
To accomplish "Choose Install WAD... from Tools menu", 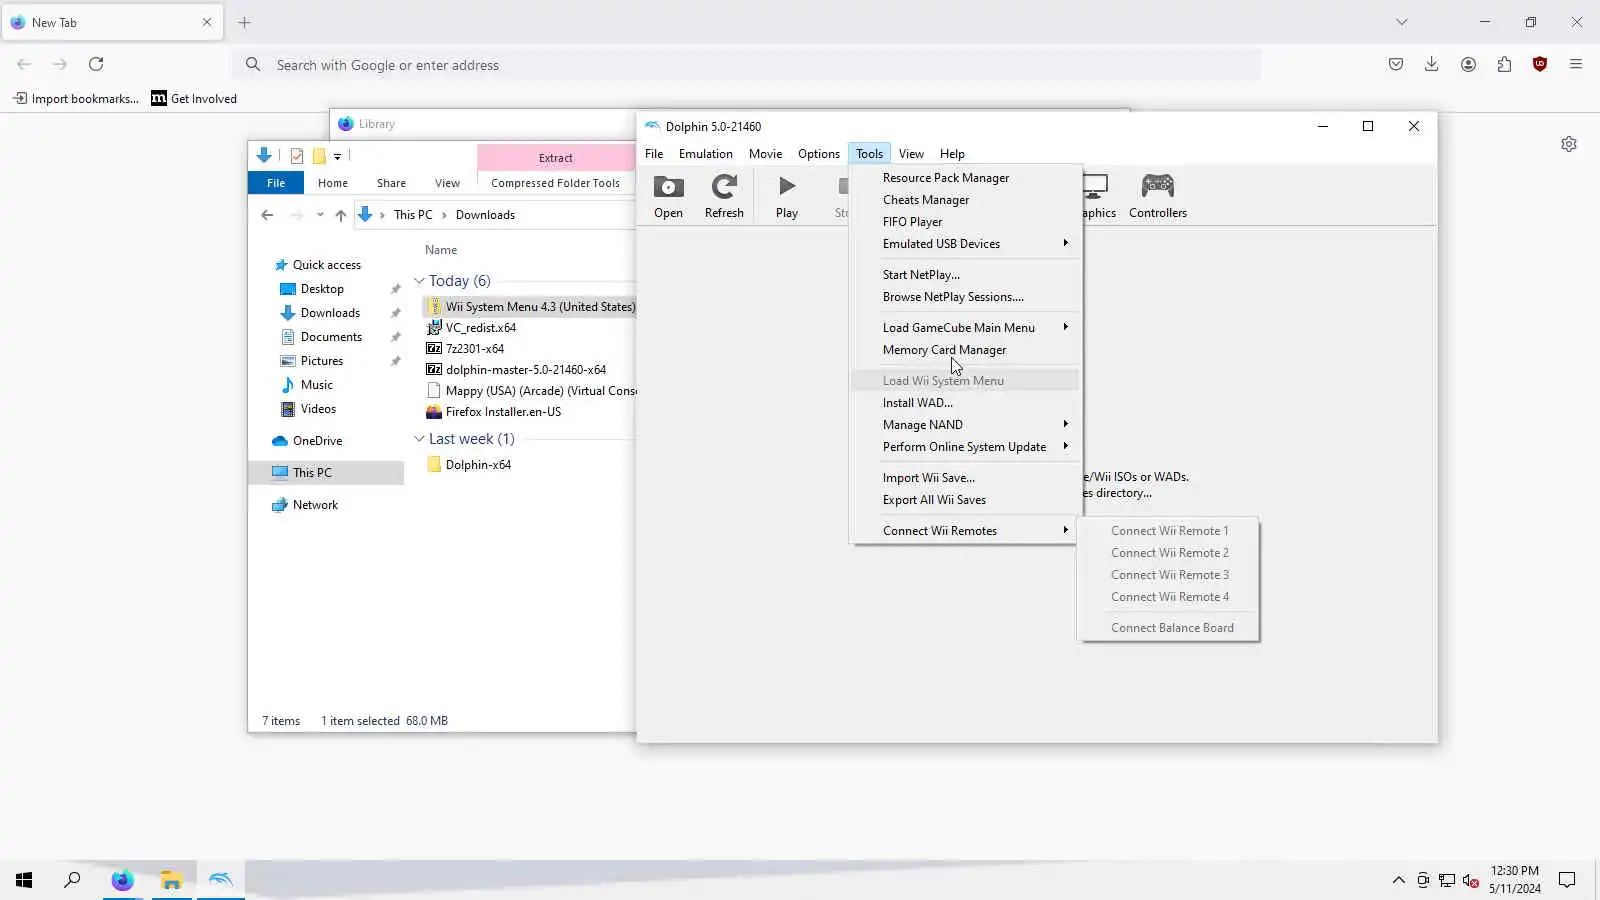I will point(966,403).
